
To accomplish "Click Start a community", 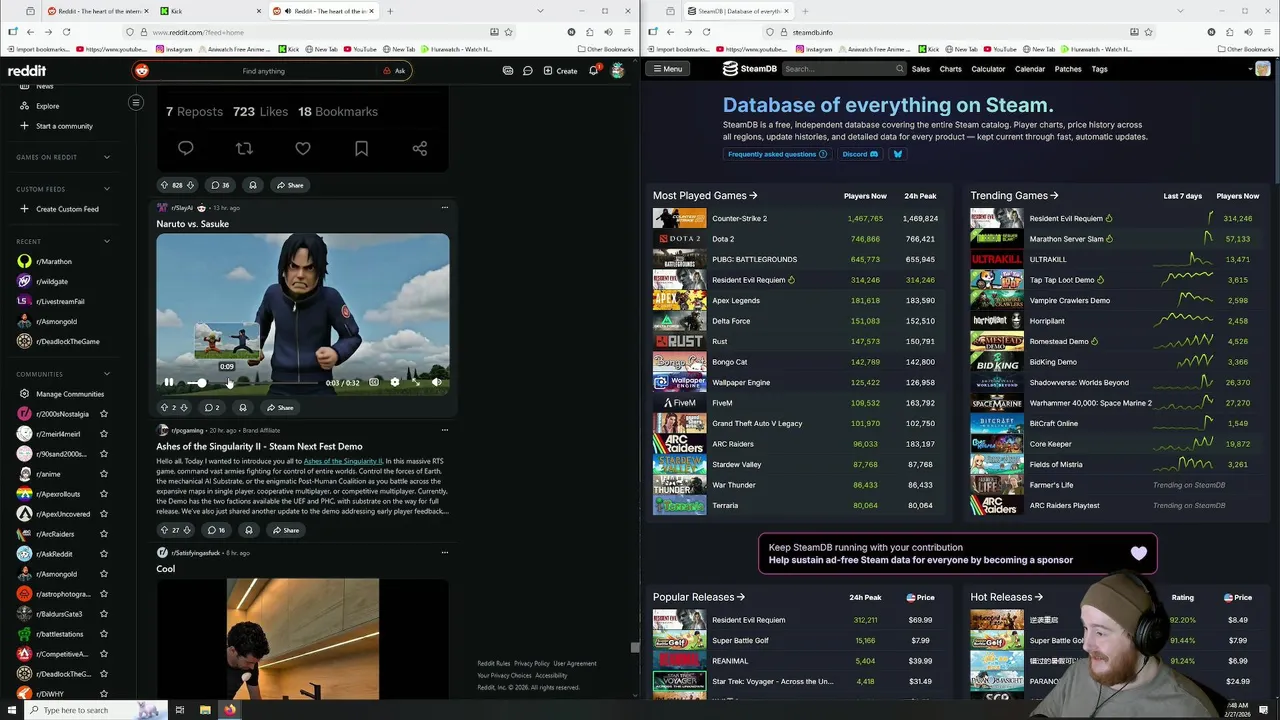I will [64, 126].
